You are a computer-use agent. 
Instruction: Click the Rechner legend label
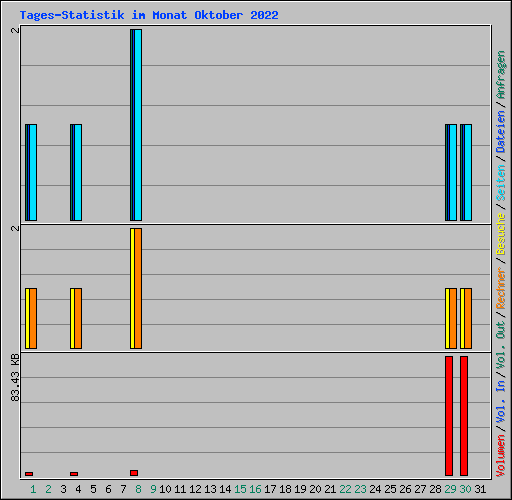501,288
